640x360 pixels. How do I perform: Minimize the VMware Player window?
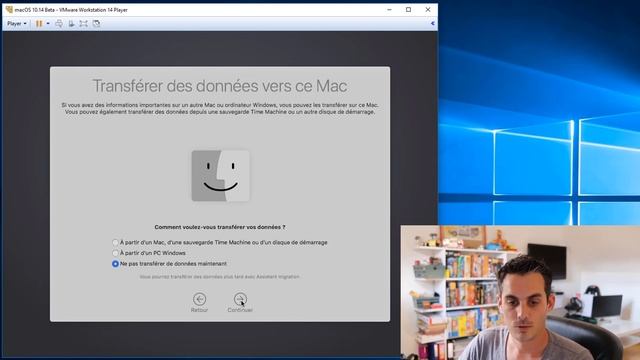(x=389, y=9)
